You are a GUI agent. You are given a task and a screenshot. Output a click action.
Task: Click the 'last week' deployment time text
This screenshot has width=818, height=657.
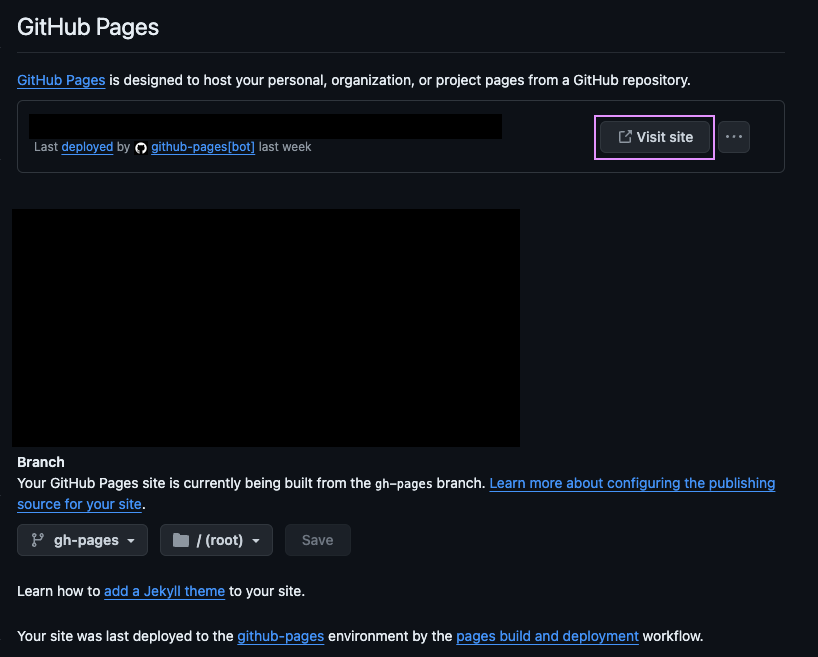285,147
